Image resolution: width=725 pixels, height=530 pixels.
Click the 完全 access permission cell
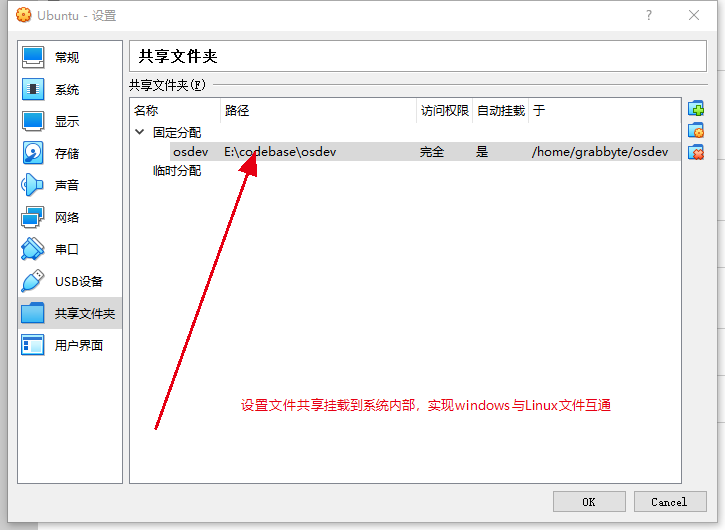tap(432, 152)
